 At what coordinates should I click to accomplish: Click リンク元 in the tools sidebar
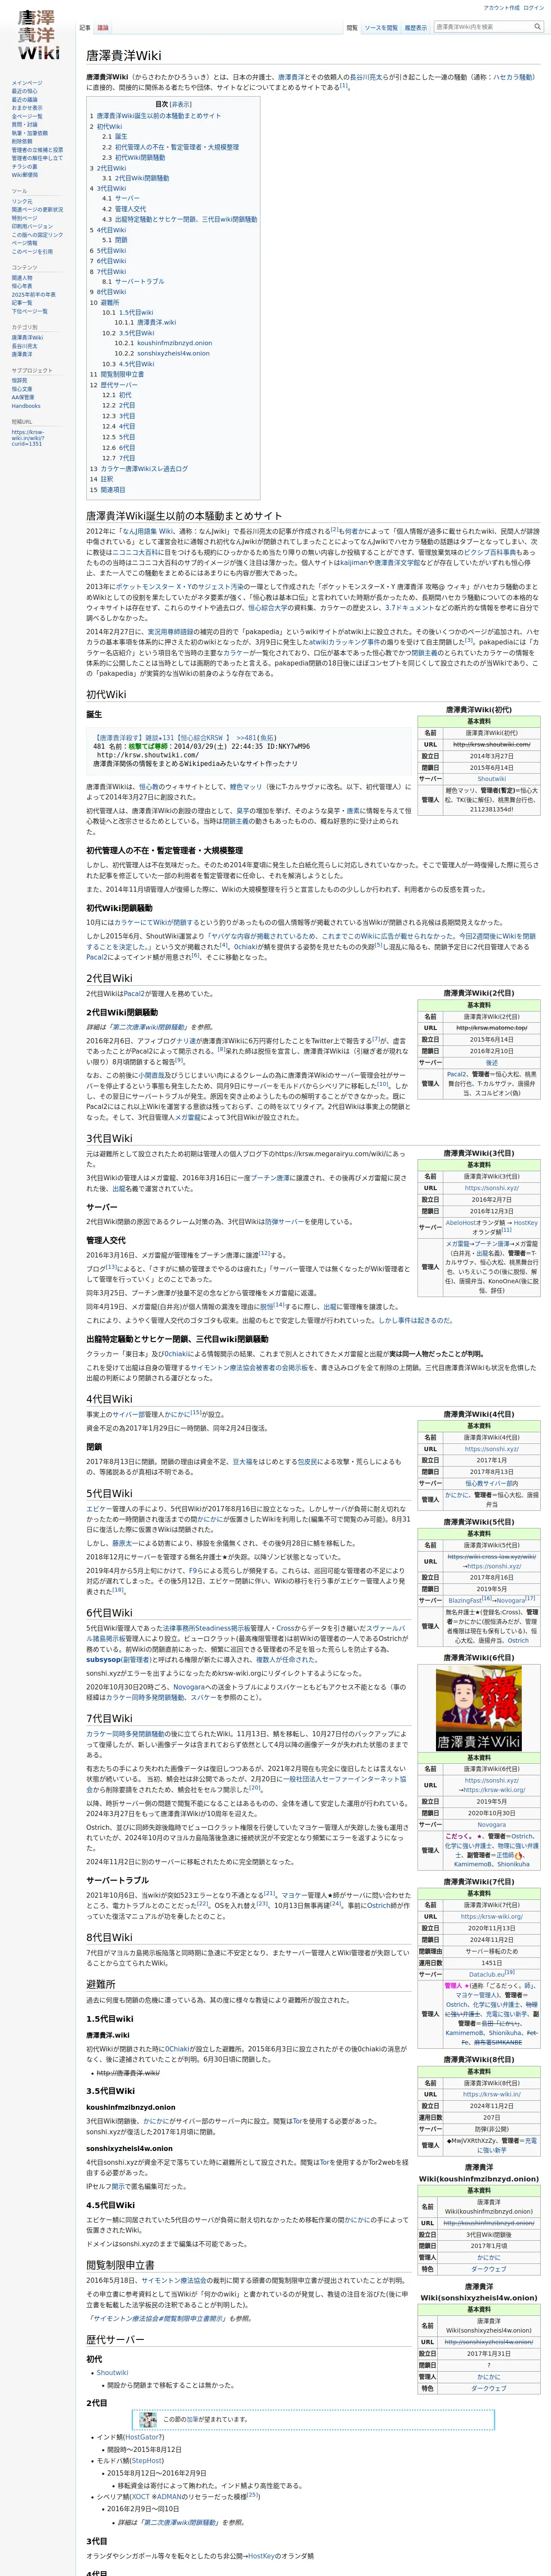22,201
